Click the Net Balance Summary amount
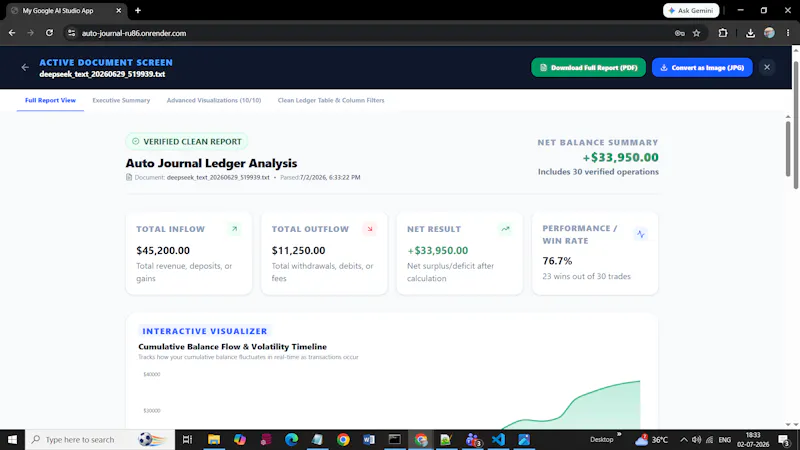Viewport: 800px width, 450px height. coord(620,157)
